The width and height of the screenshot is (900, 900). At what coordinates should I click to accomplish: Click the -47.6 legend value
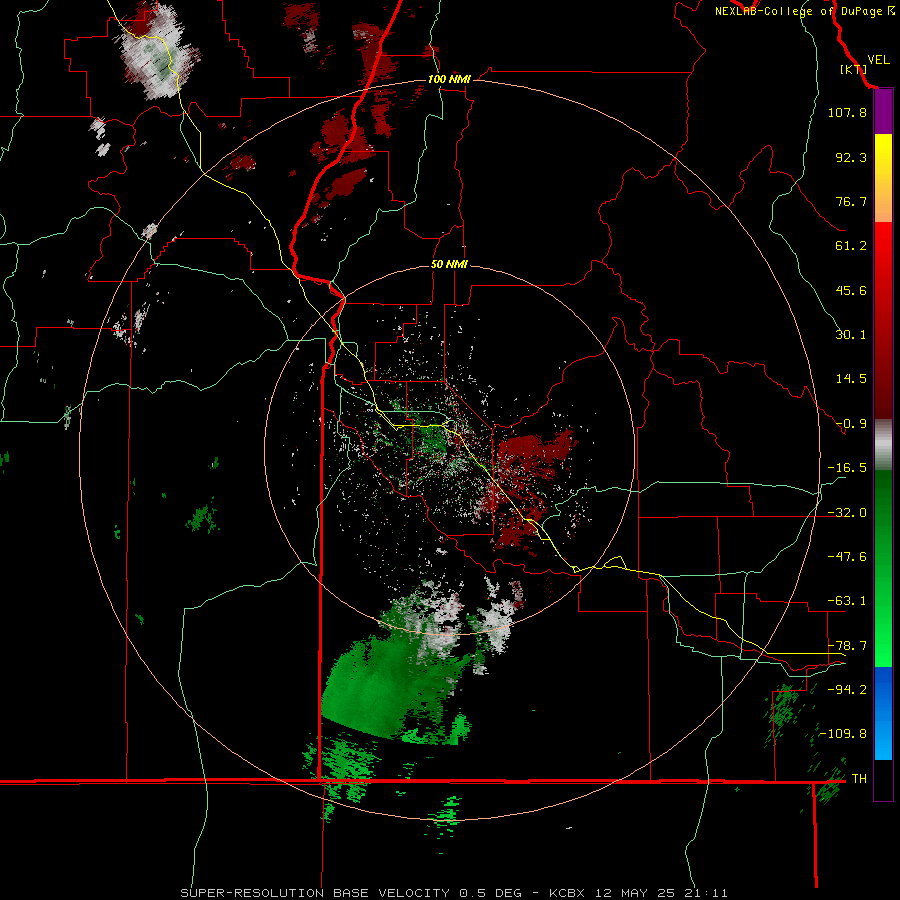(847, 557)
